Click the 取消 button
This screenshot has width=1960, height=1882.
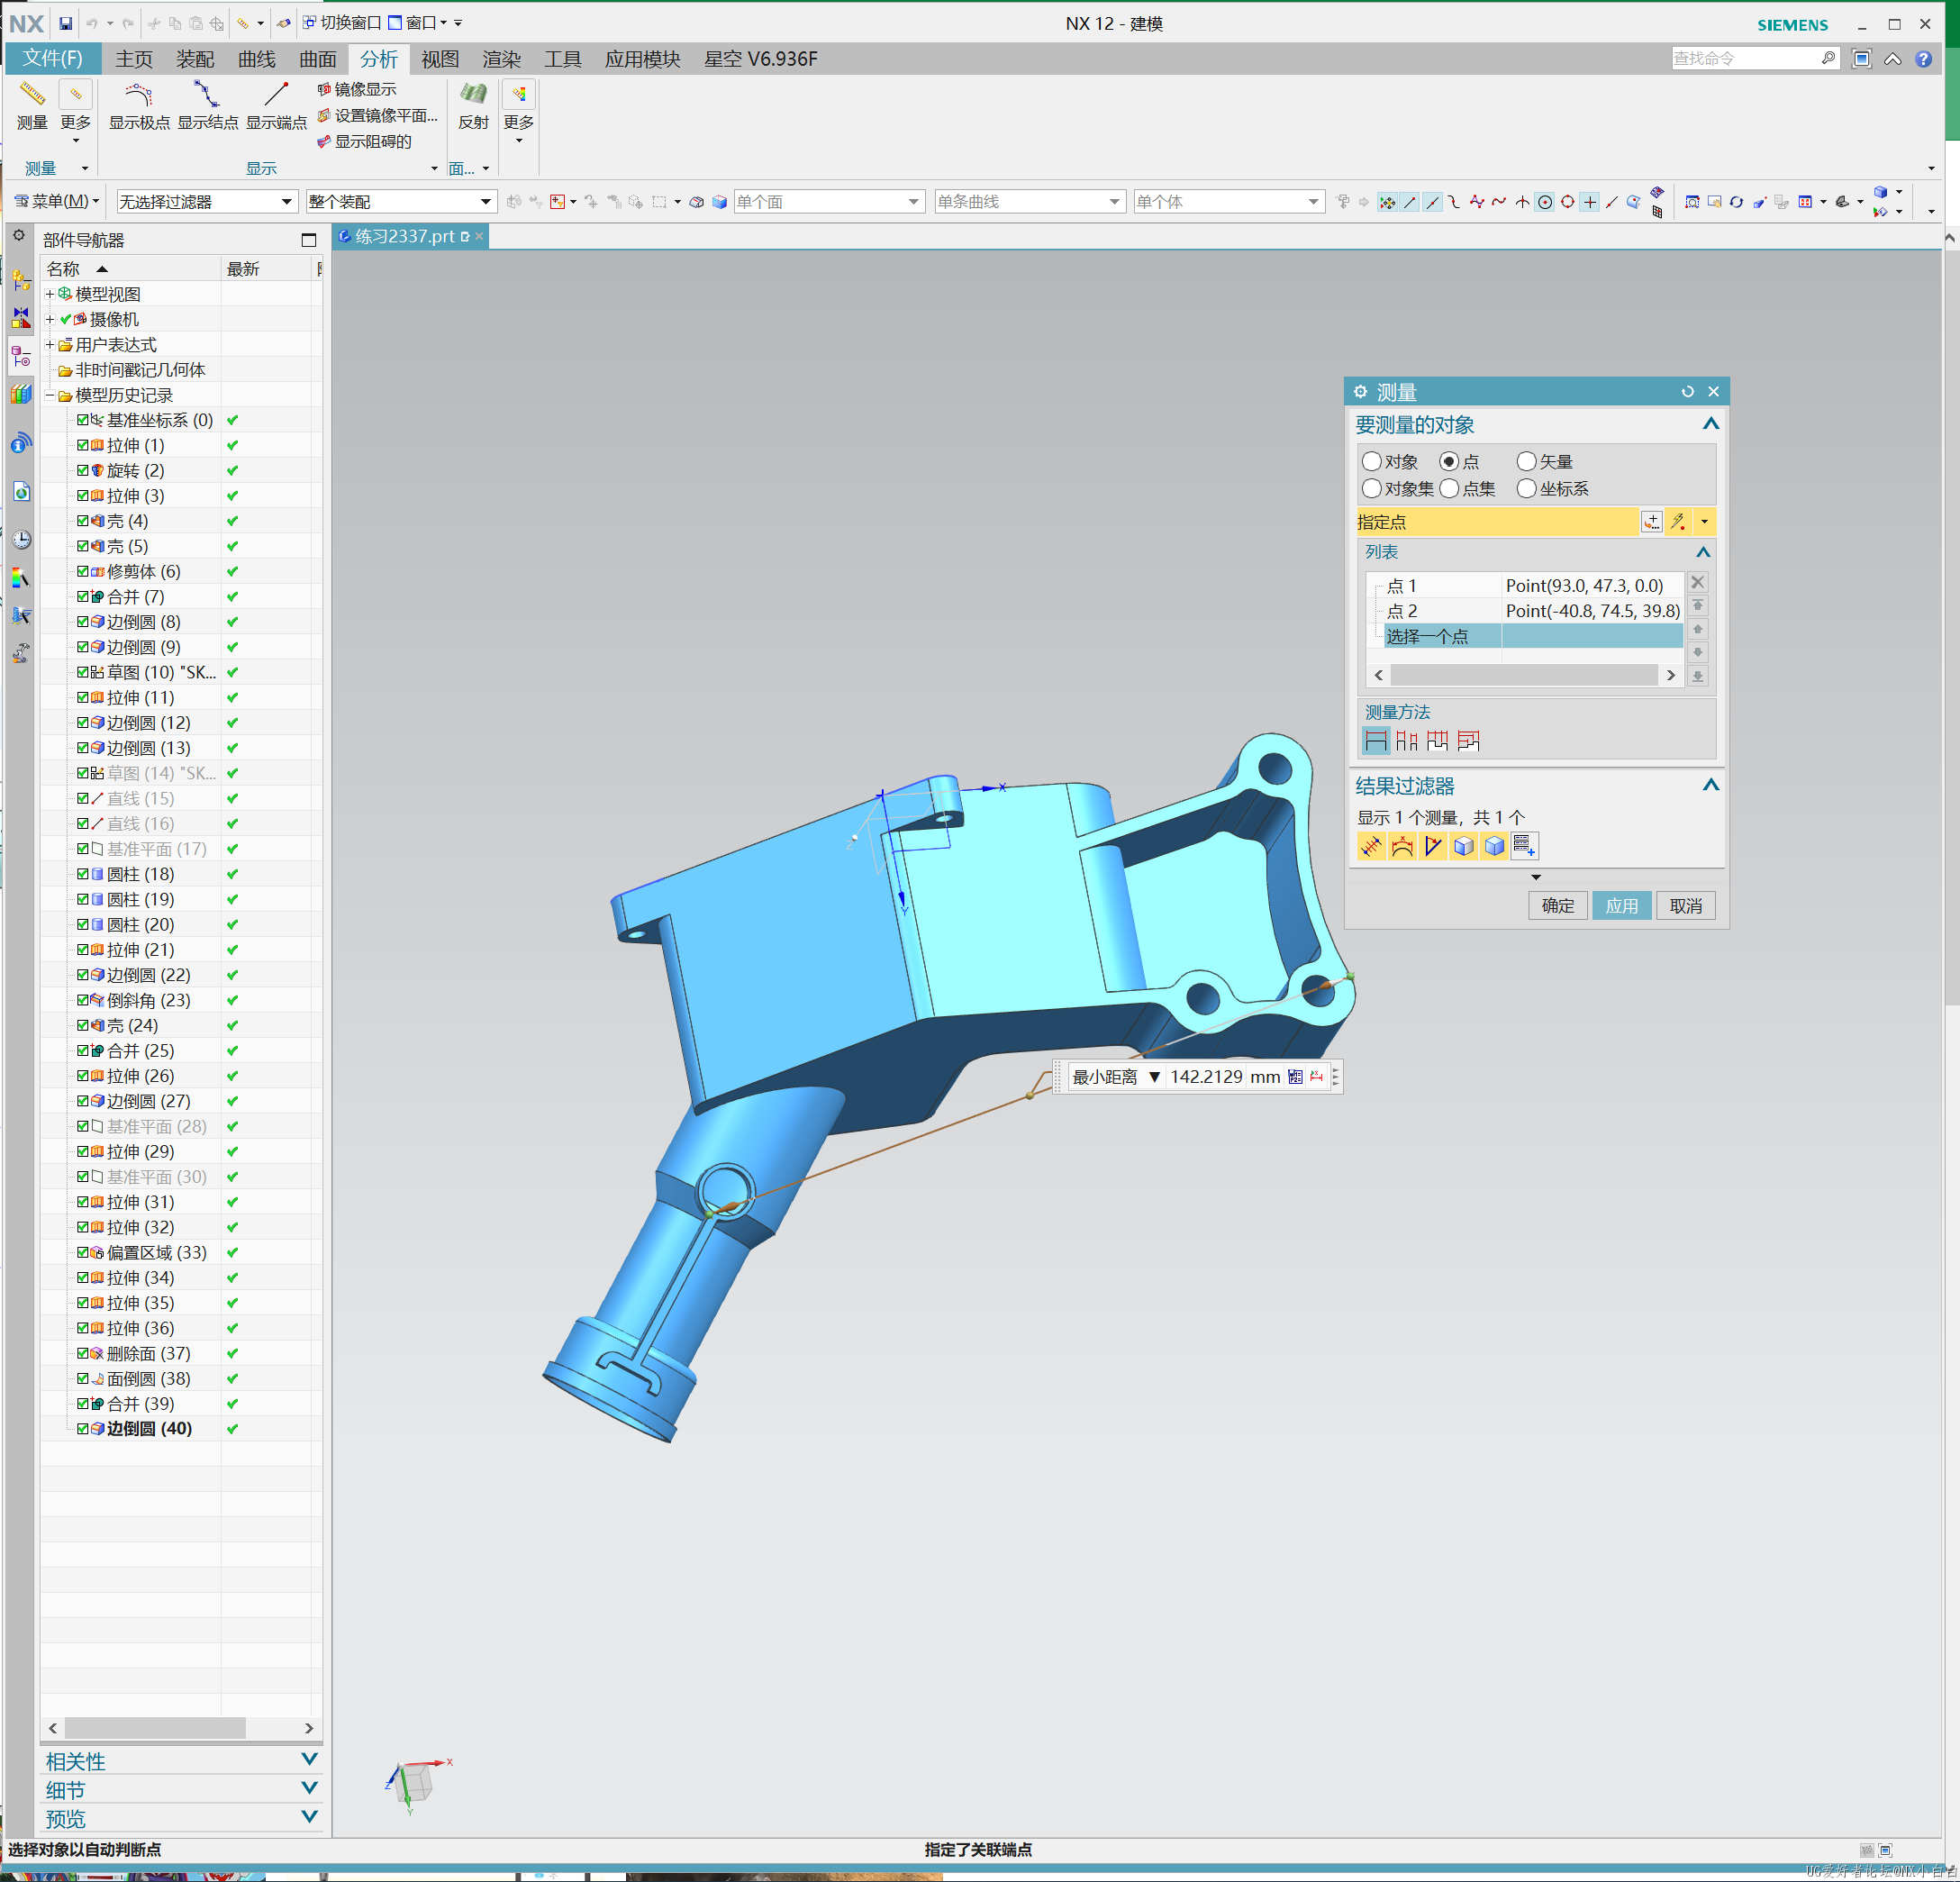point(1685,906)
